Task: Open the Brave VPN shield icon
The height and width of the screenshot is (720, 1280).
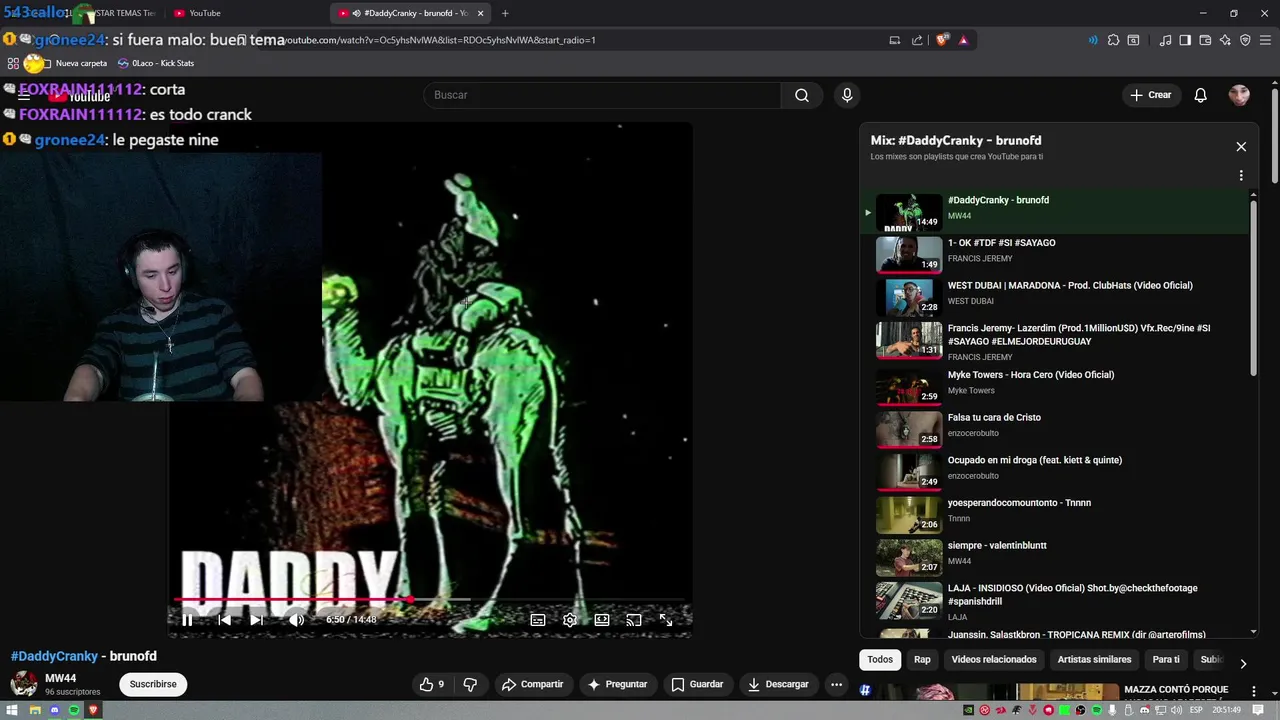Action: (x=1245, y=40)
